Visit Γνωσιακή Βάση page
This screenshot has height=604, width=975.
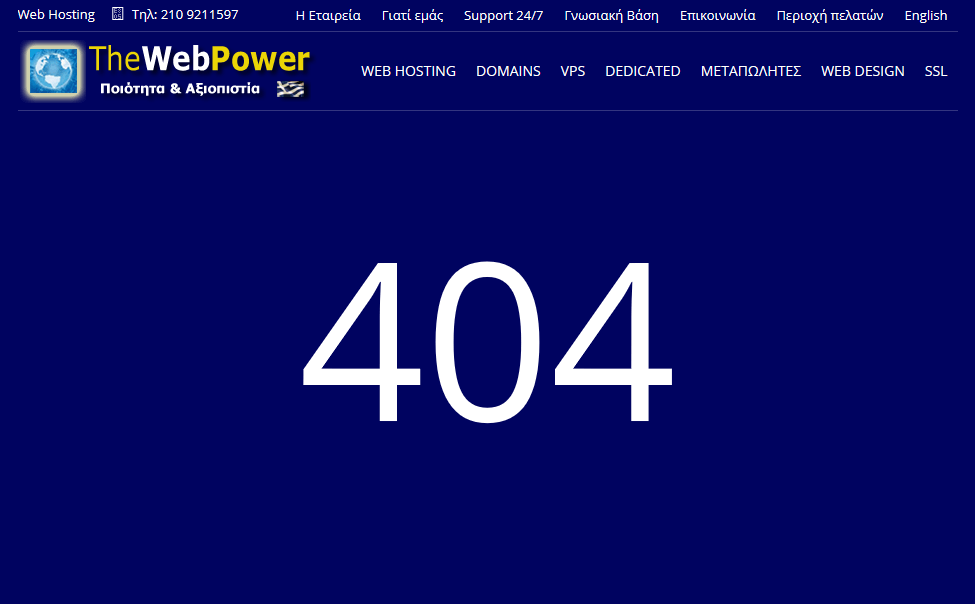pos(611,16)
